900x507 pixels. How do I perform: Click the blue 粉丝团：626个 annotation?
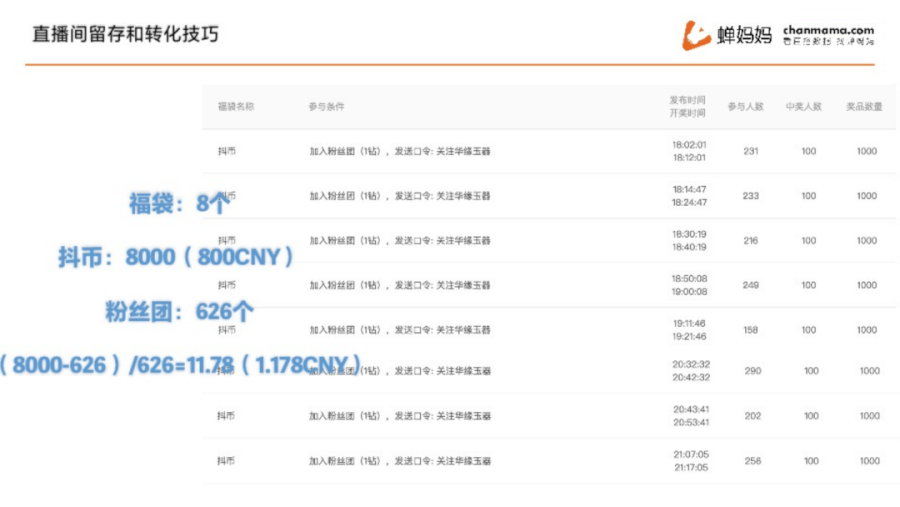coord(180,311)
